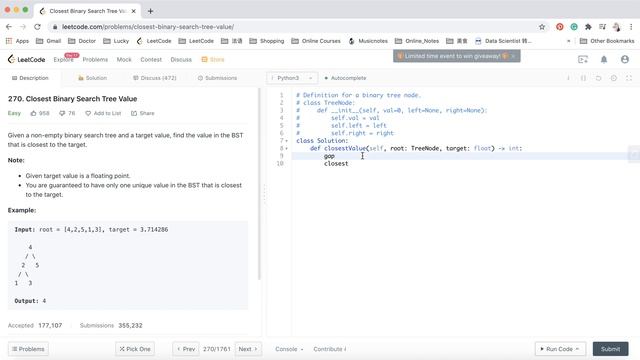Viewport: 640px width, 360px height.
Task: Open the LeetCode playground icon
Action: pos(583,60)
